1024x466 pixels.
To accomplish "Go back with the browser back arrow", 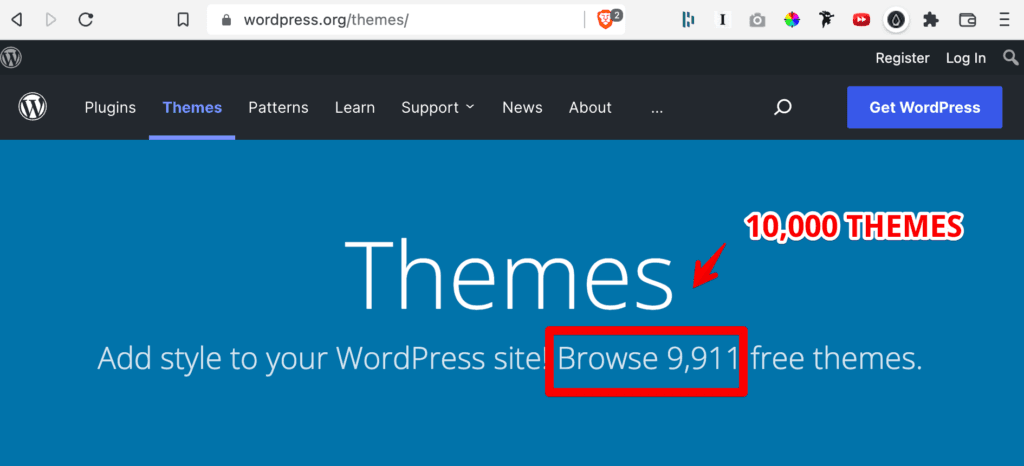I will pos(16,20).
